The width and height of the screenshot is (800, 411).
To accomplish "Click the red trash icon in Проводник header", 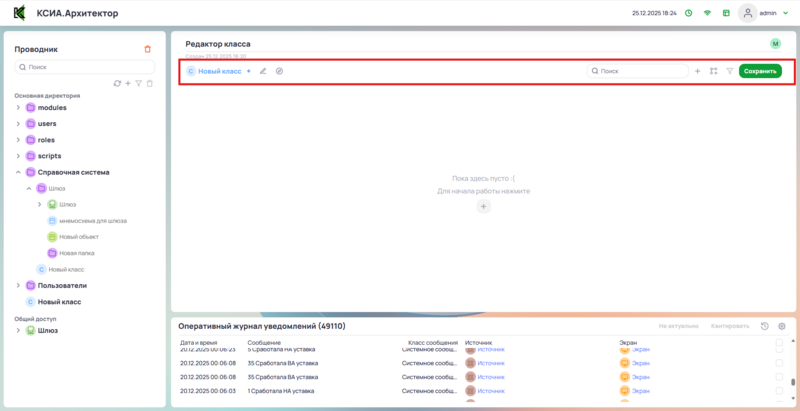I will coord(148,49).
